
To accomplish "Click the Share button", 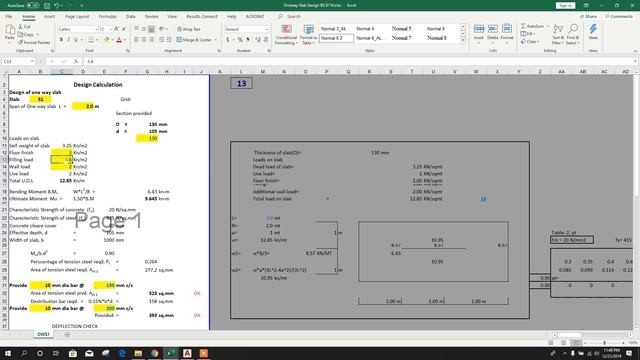I will point(589,16).
